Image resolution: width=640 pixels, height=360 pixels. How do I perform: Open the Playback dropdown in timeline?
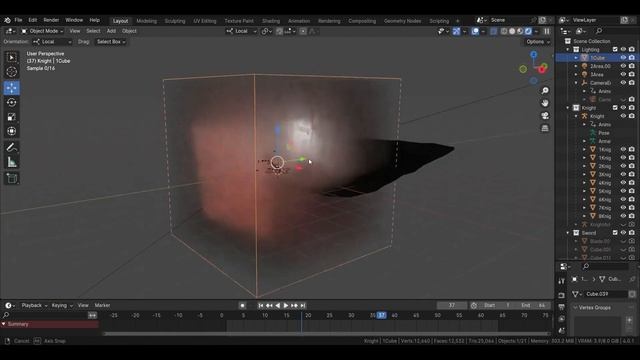pyautogui.click(x=34, y=305)
